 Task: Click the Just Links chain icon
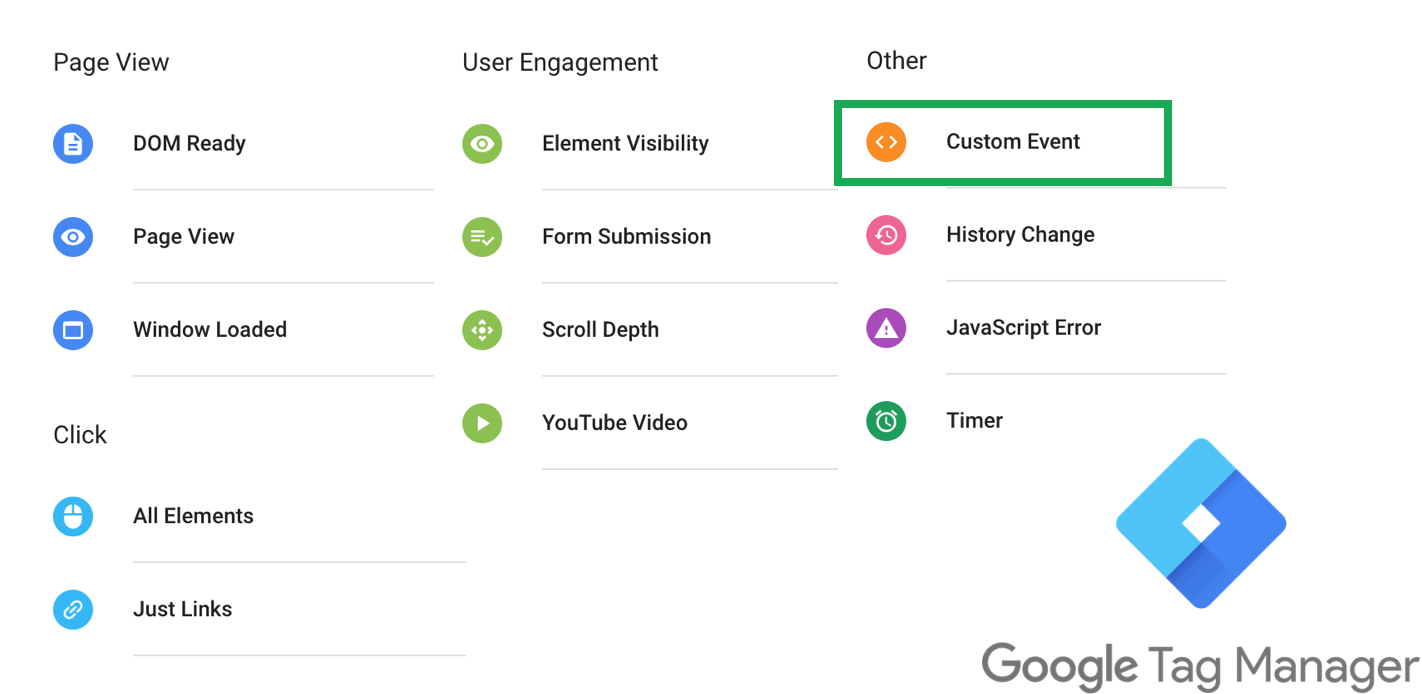tap(73, 609)
